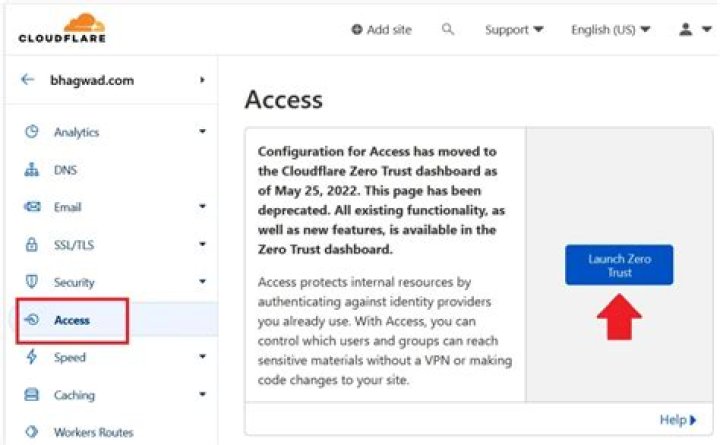Image resolution: width=720 pixels, height=445 pixels.
Task: Open the user account dropdown
Action: click(x=694, y=30)
